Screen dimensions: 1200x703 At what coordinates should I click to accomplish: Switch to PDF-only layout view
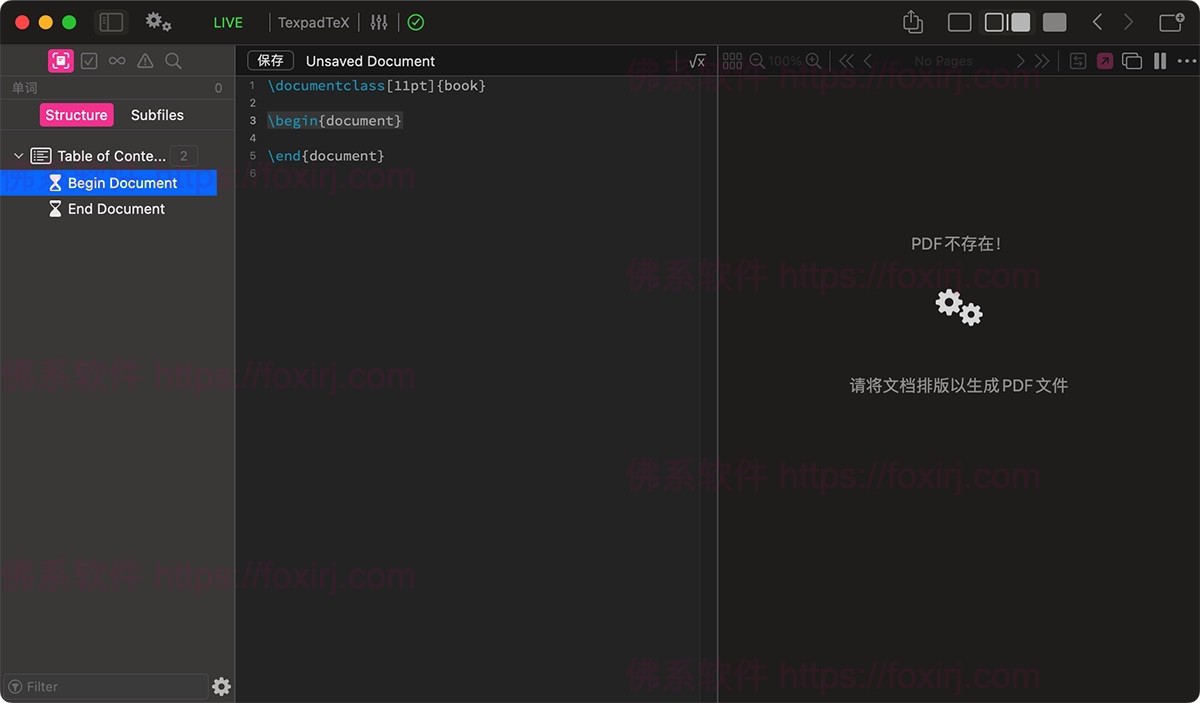[x=1054, y=21]
